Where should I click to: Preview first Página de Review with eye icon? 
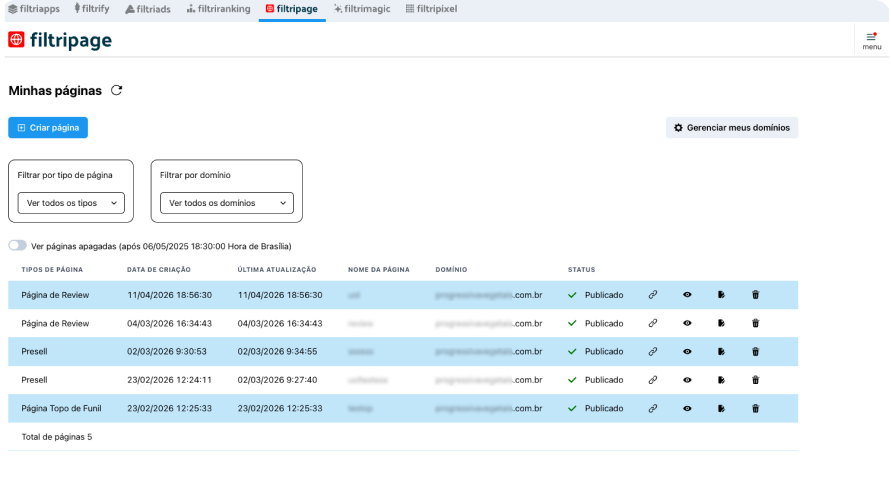[x=687, y=295]
